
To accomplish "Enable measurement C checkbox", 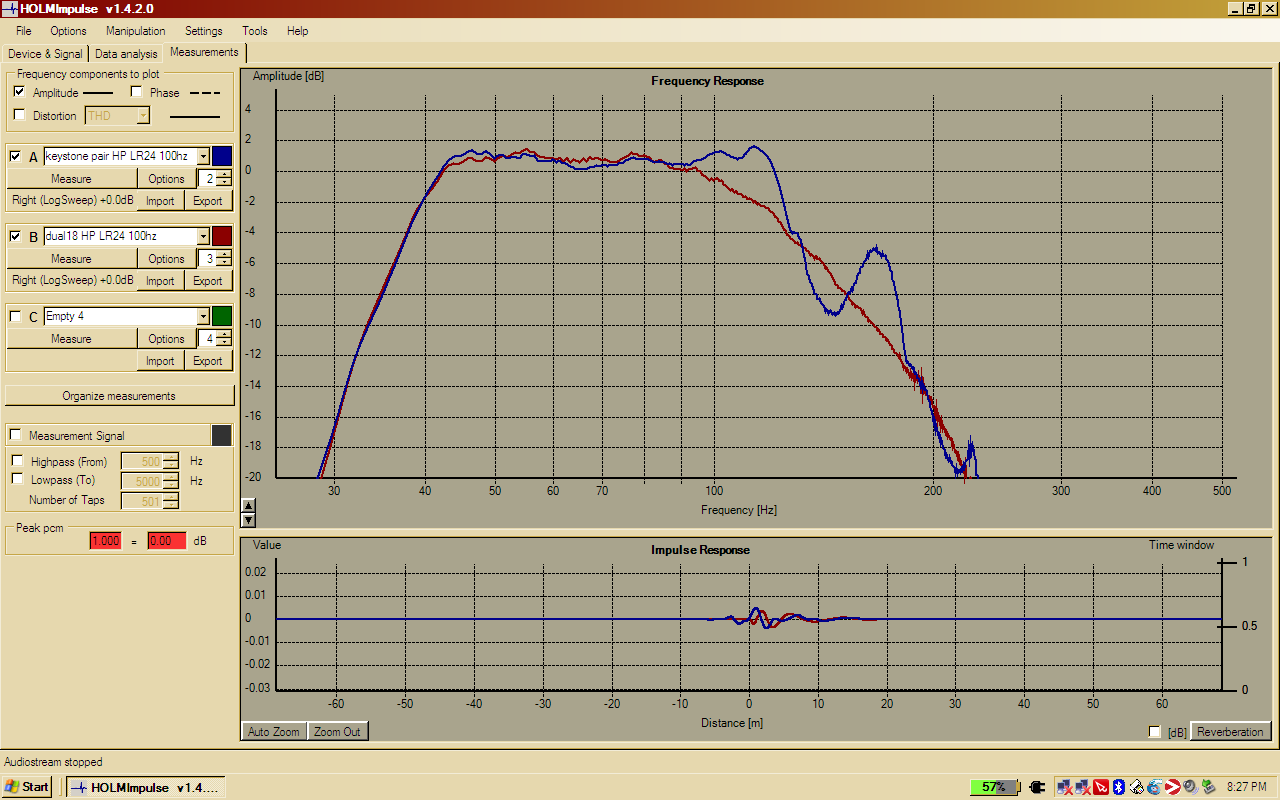I will click(x=15, y=316).
